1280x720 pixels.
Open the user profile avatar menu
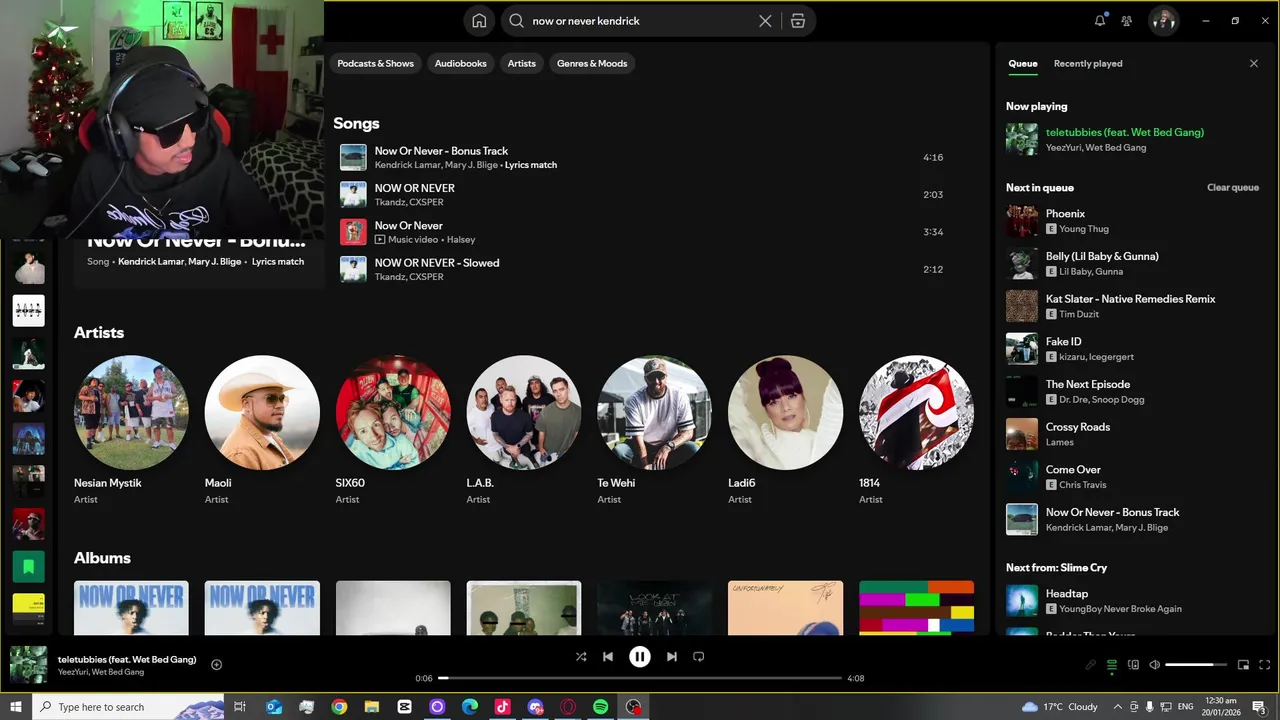tap(1163, 20)
